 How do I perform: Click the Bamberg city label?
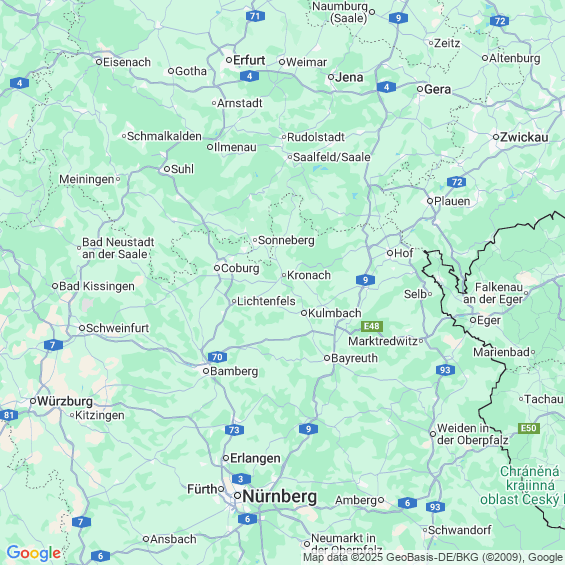click(x=234, y=371)
